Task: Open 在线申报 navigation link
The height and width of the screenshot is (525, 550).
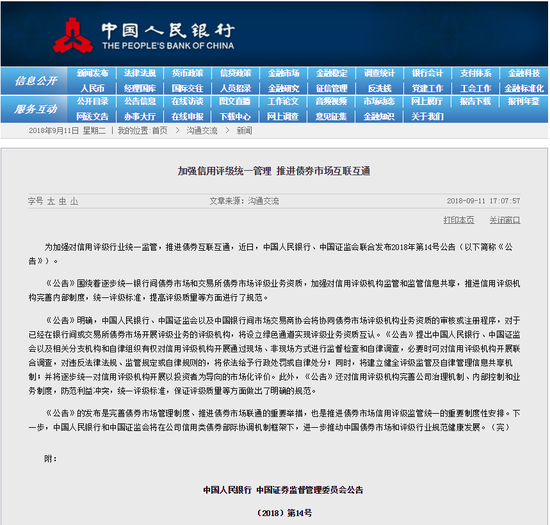Action: click(188, 116)
